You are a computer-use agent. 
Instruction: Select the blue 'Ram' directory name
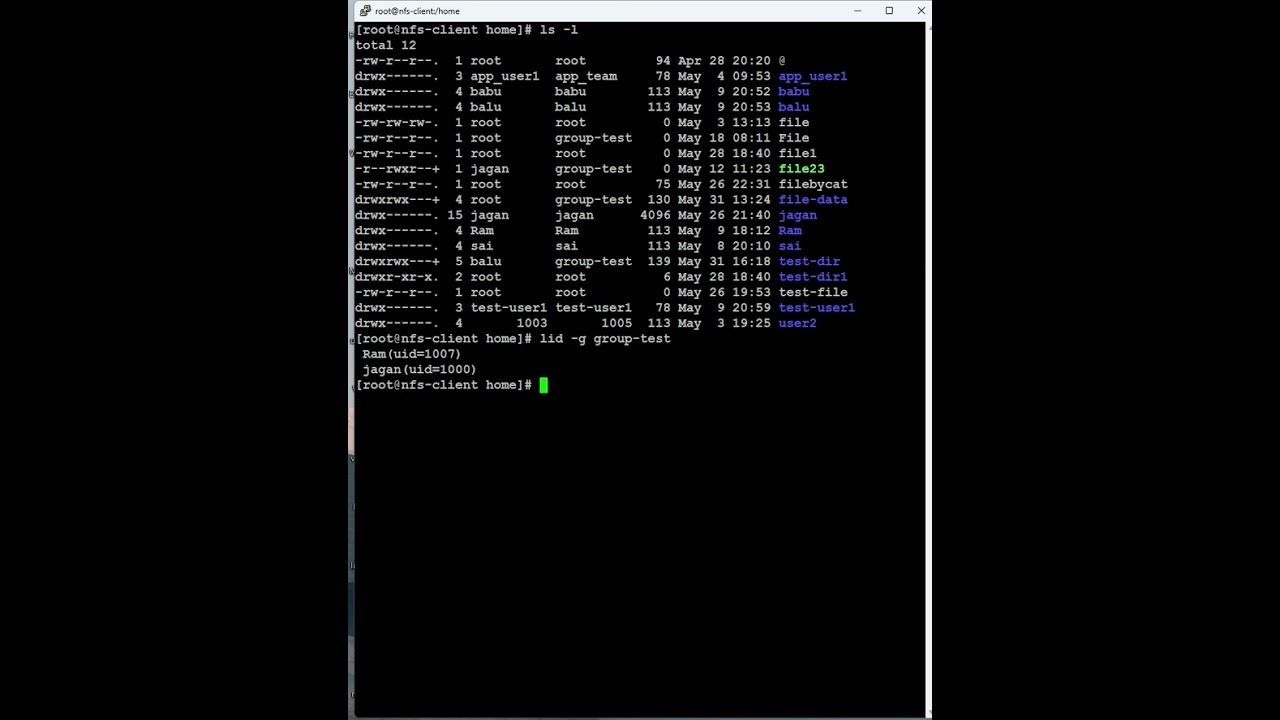tap(789, 231)
